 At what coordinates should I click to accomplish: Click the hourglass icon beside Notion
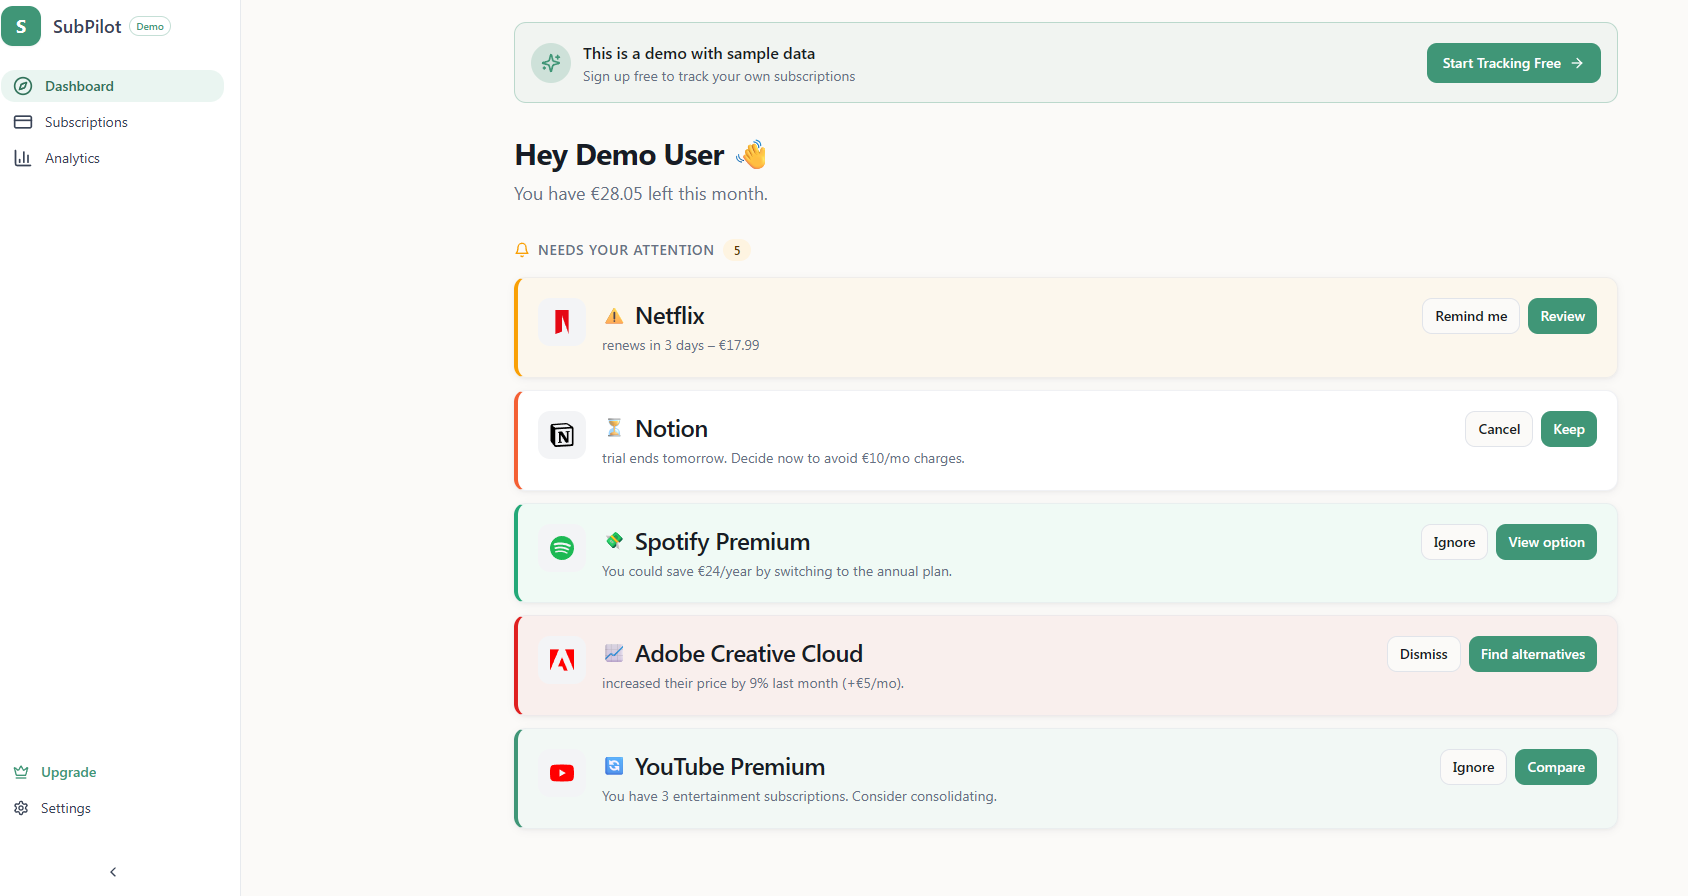(614, 428)
